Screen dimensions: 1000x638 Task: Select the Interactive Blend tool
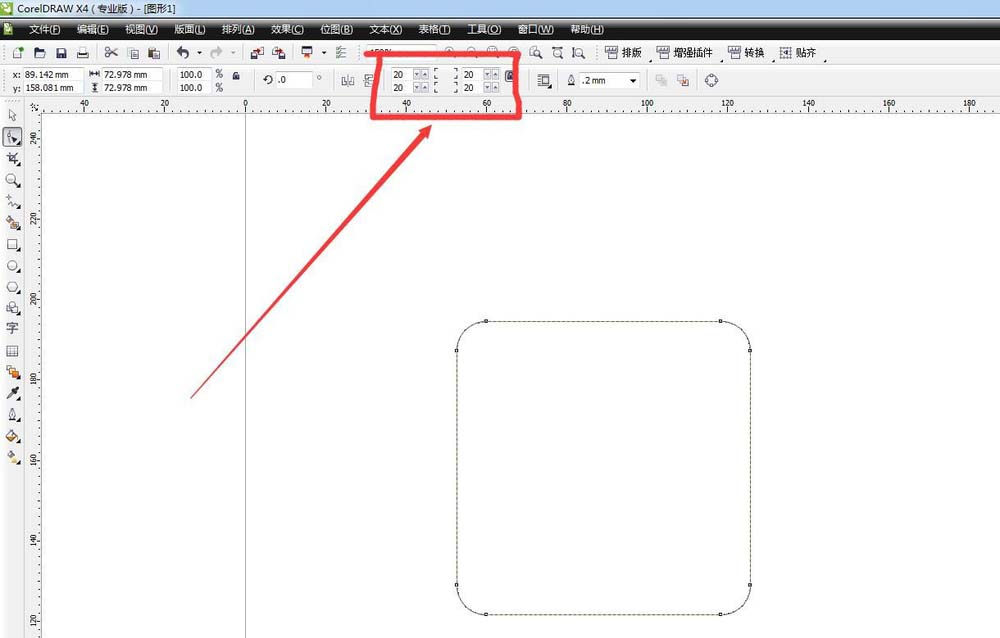tap(12, 371)
